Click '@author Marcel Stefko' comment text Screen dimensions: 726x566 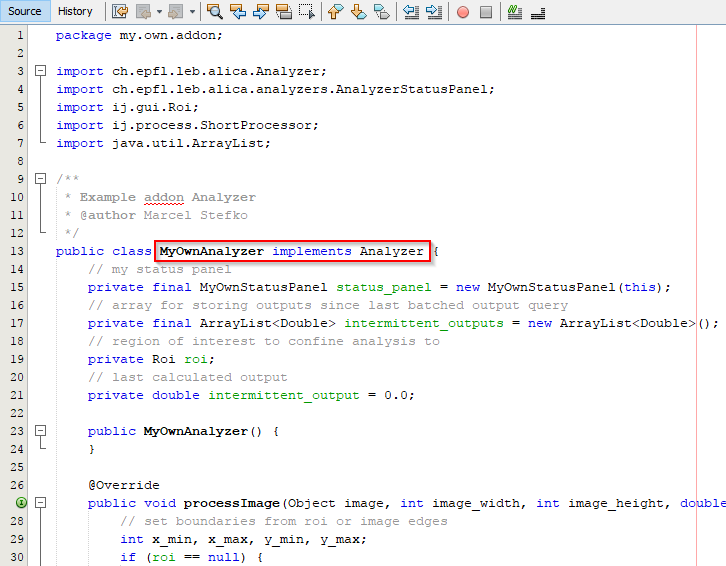163,215
